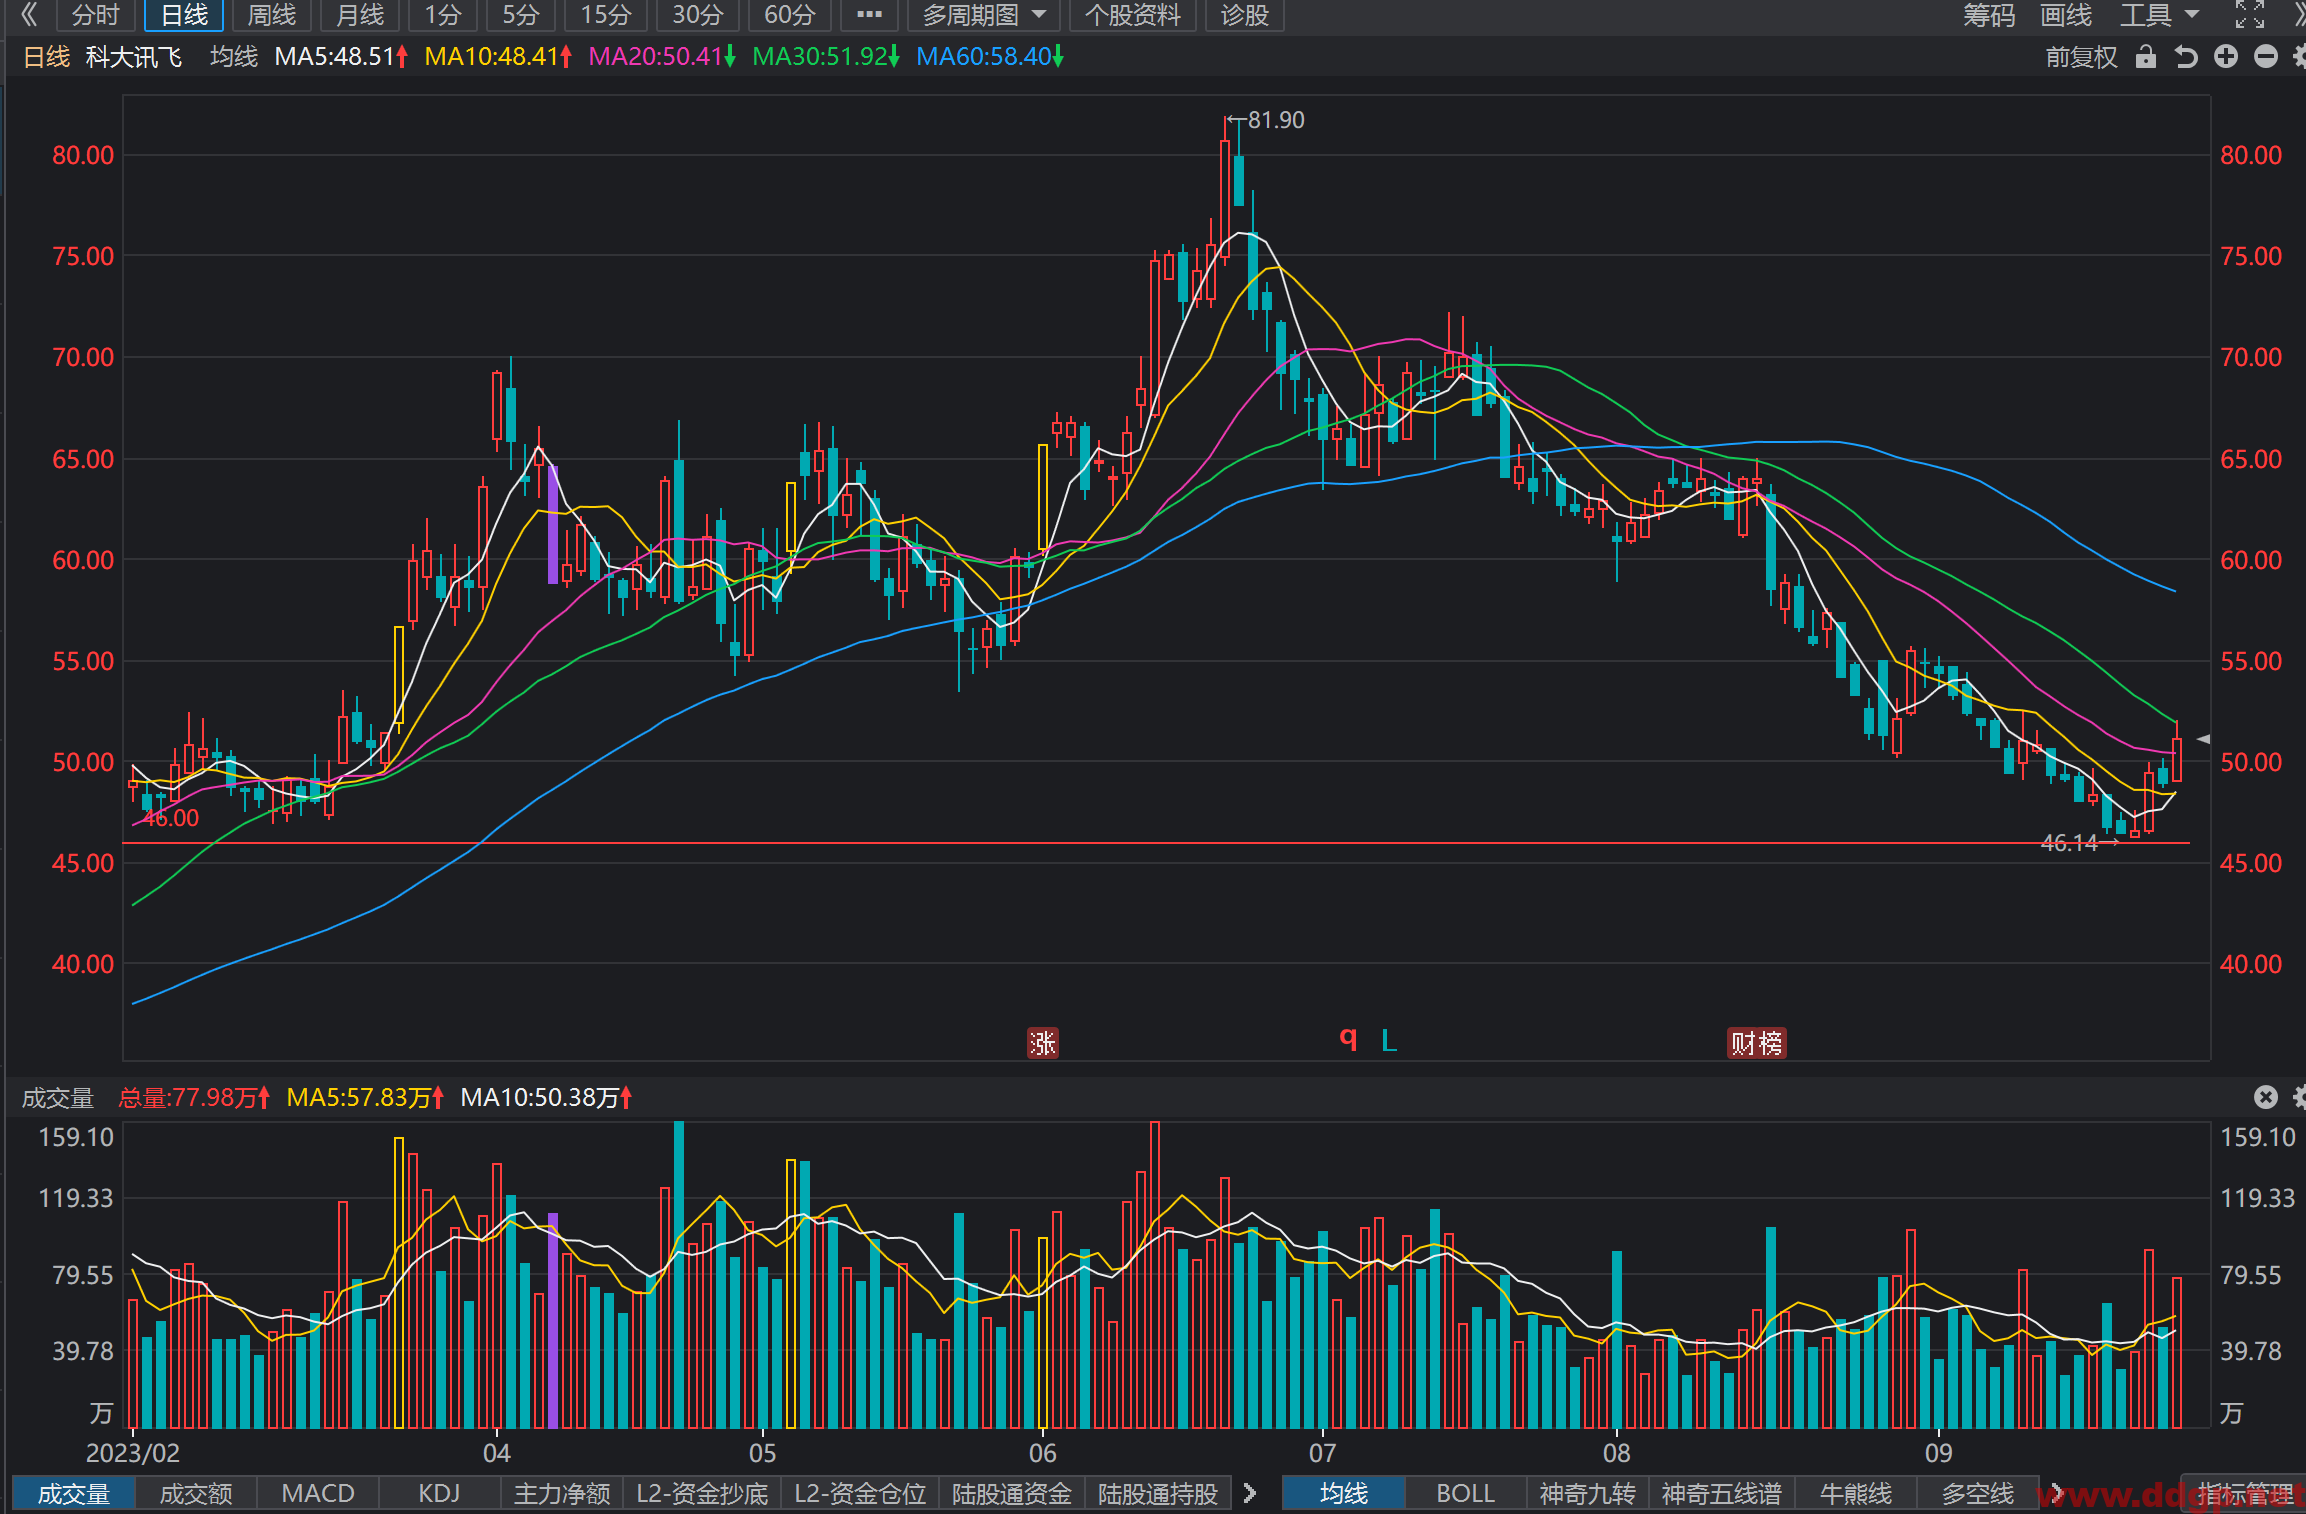
Task: Unlock the chart lock icon
Action: [2146, 56]
